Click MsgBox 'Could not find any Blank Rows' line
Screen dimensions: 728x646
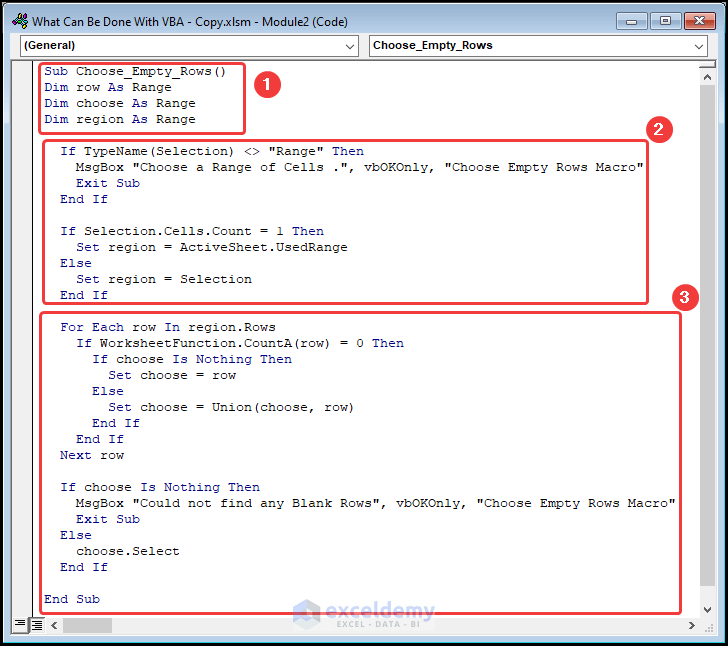(x=376, y=503)
